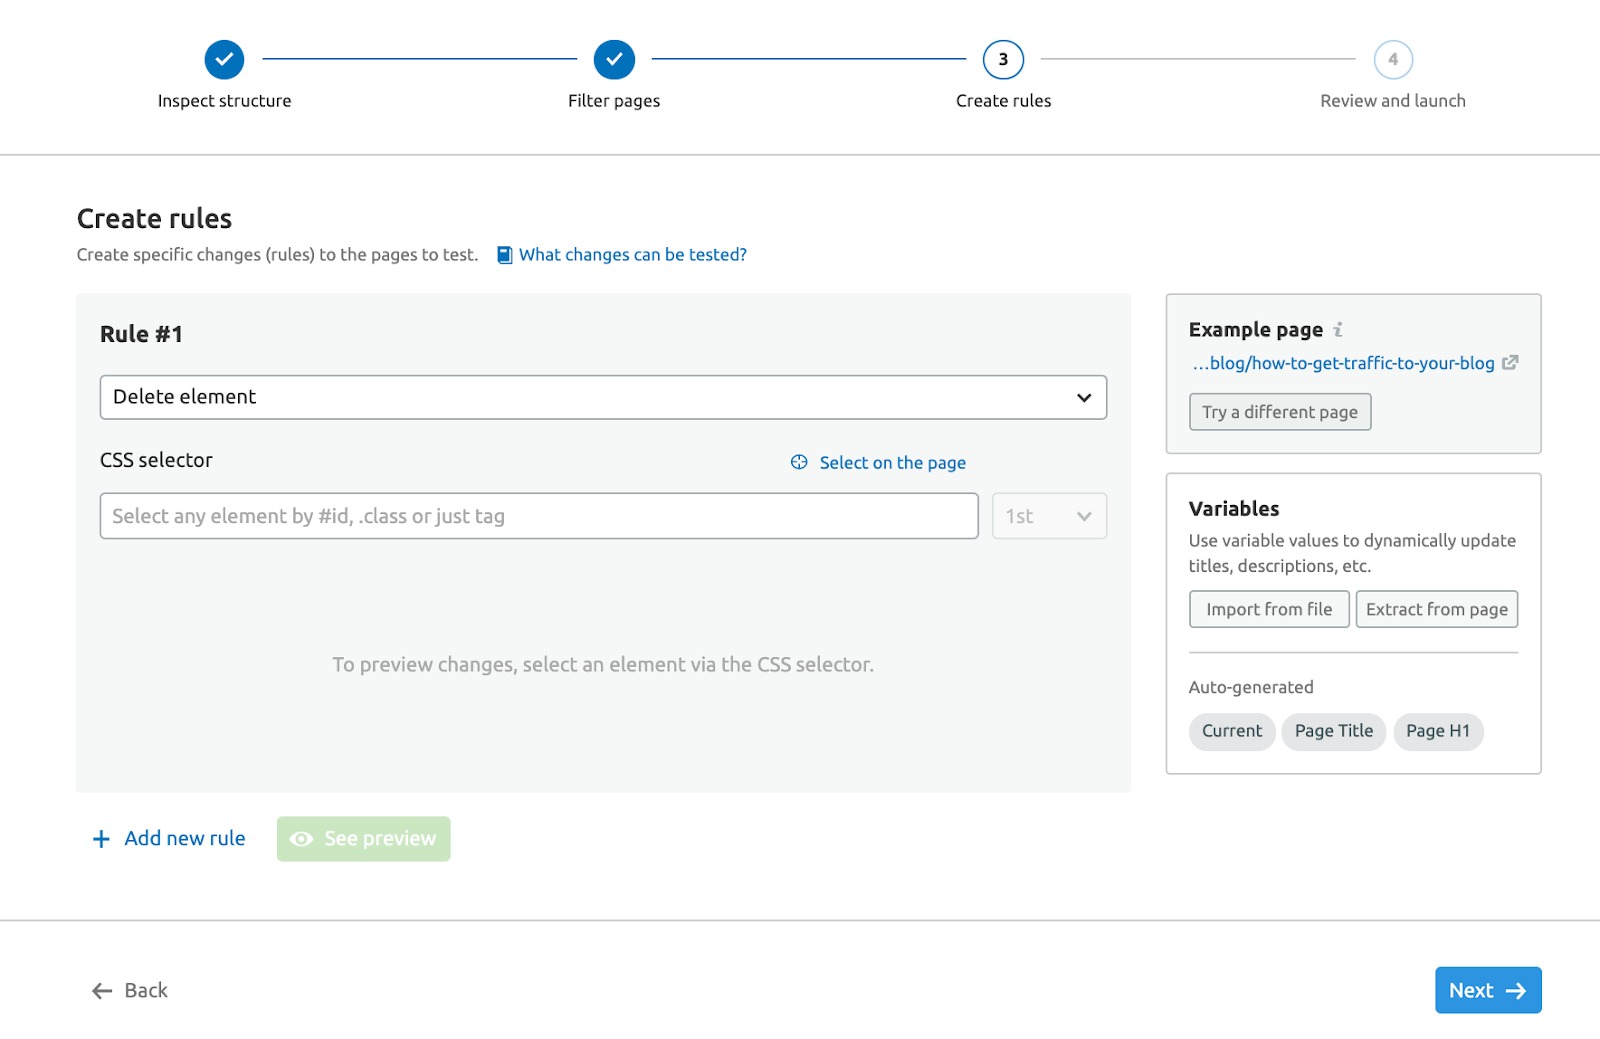Select the Page Title variable chip
Screen dimensions: 1600x1039
coord(1333,731)
